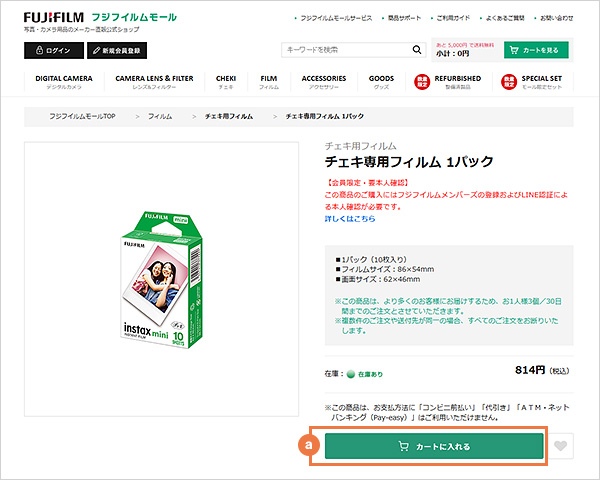Click the FUJIFILM logo

[x=53, y=18]
